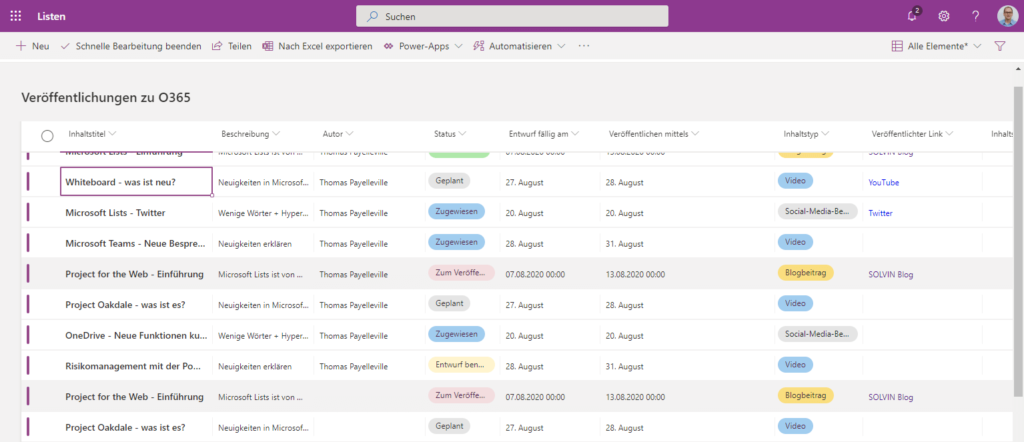Select Microsoft Teams - Neue Bespre... cell
The image size is (1024, 442).
point(136,243)
